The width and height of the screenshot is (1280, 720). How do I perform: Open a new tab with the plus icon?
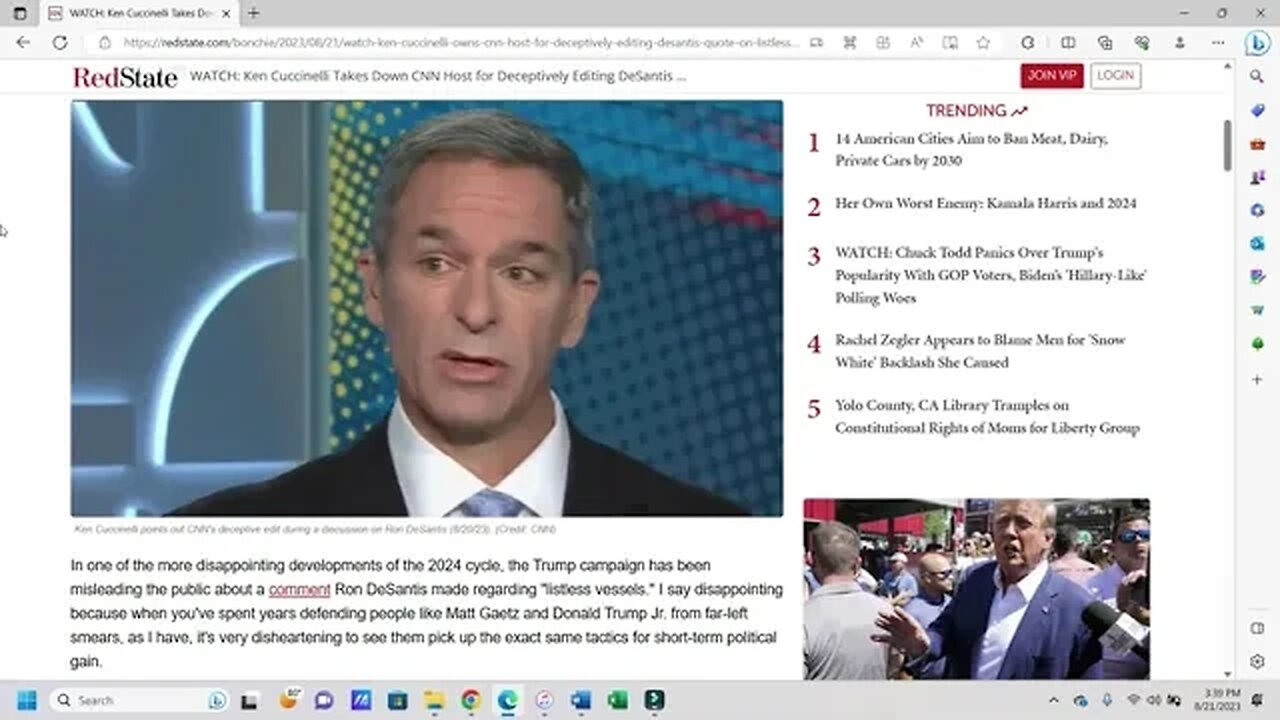[253, 13]
